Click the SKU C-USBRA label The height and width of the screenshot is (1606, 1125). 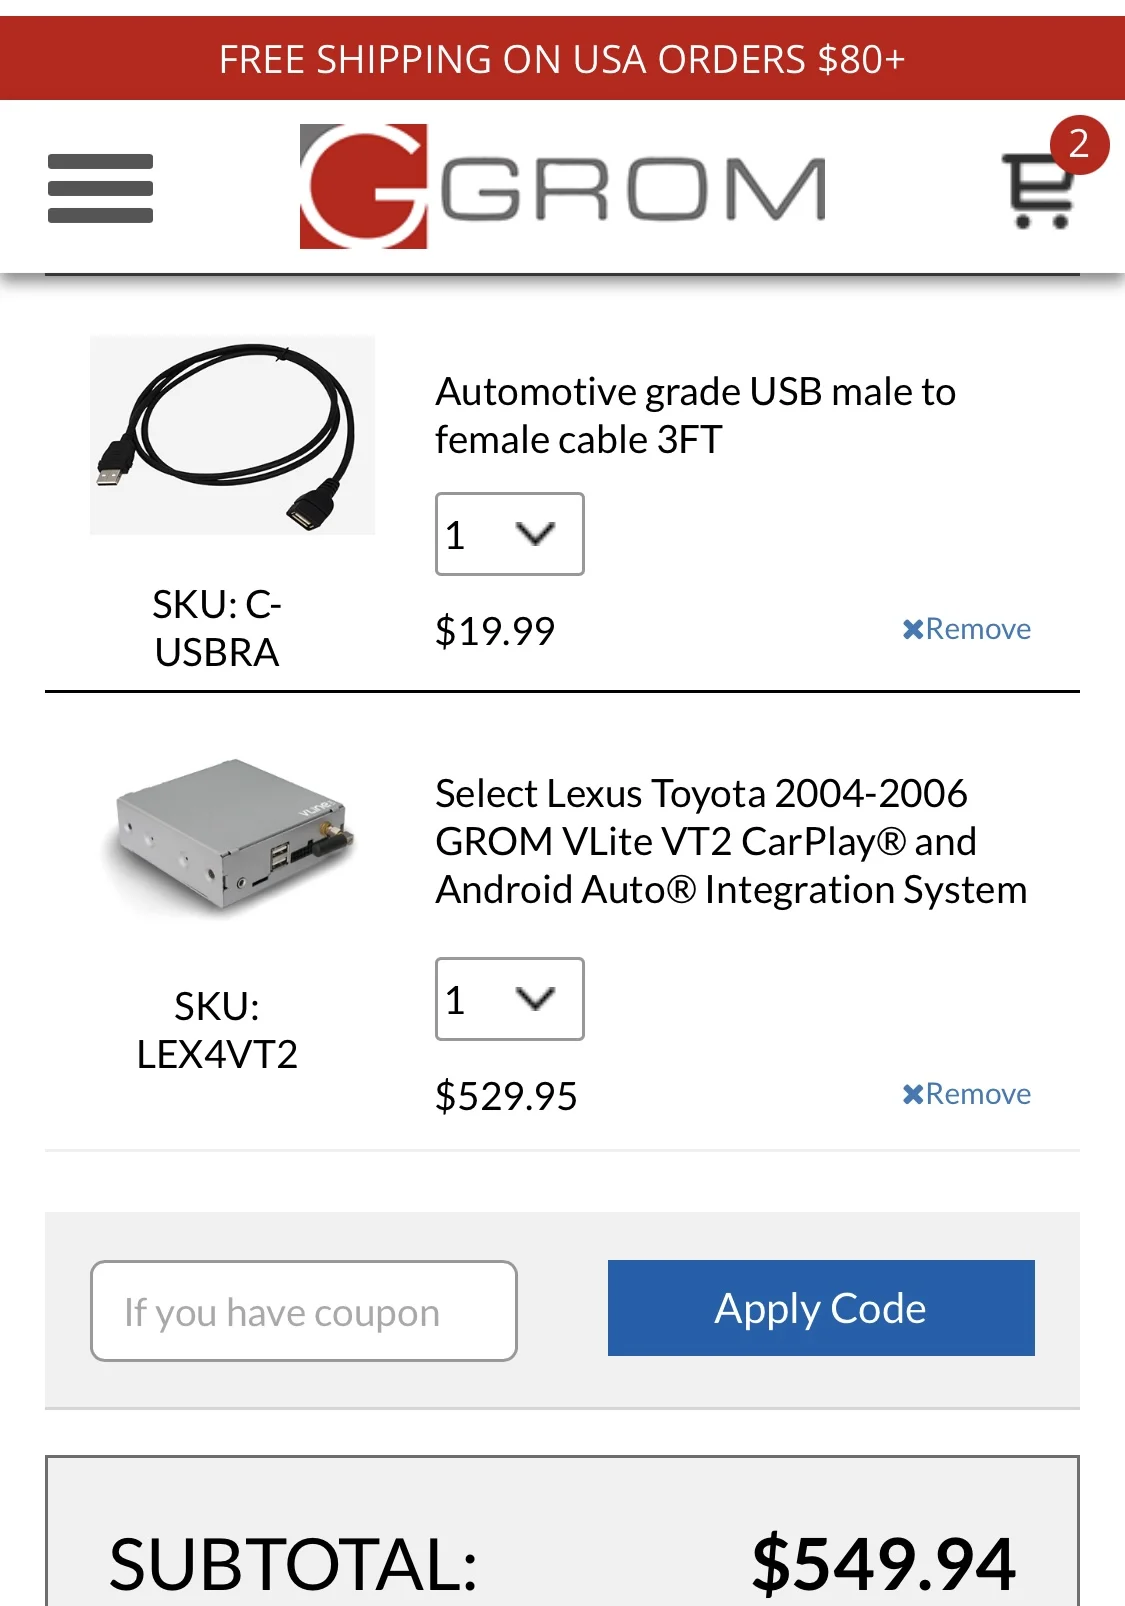[217, 628]
